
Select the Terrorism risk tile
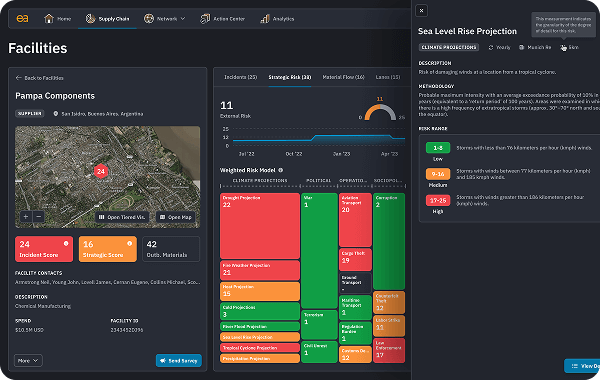click(319, 325)
